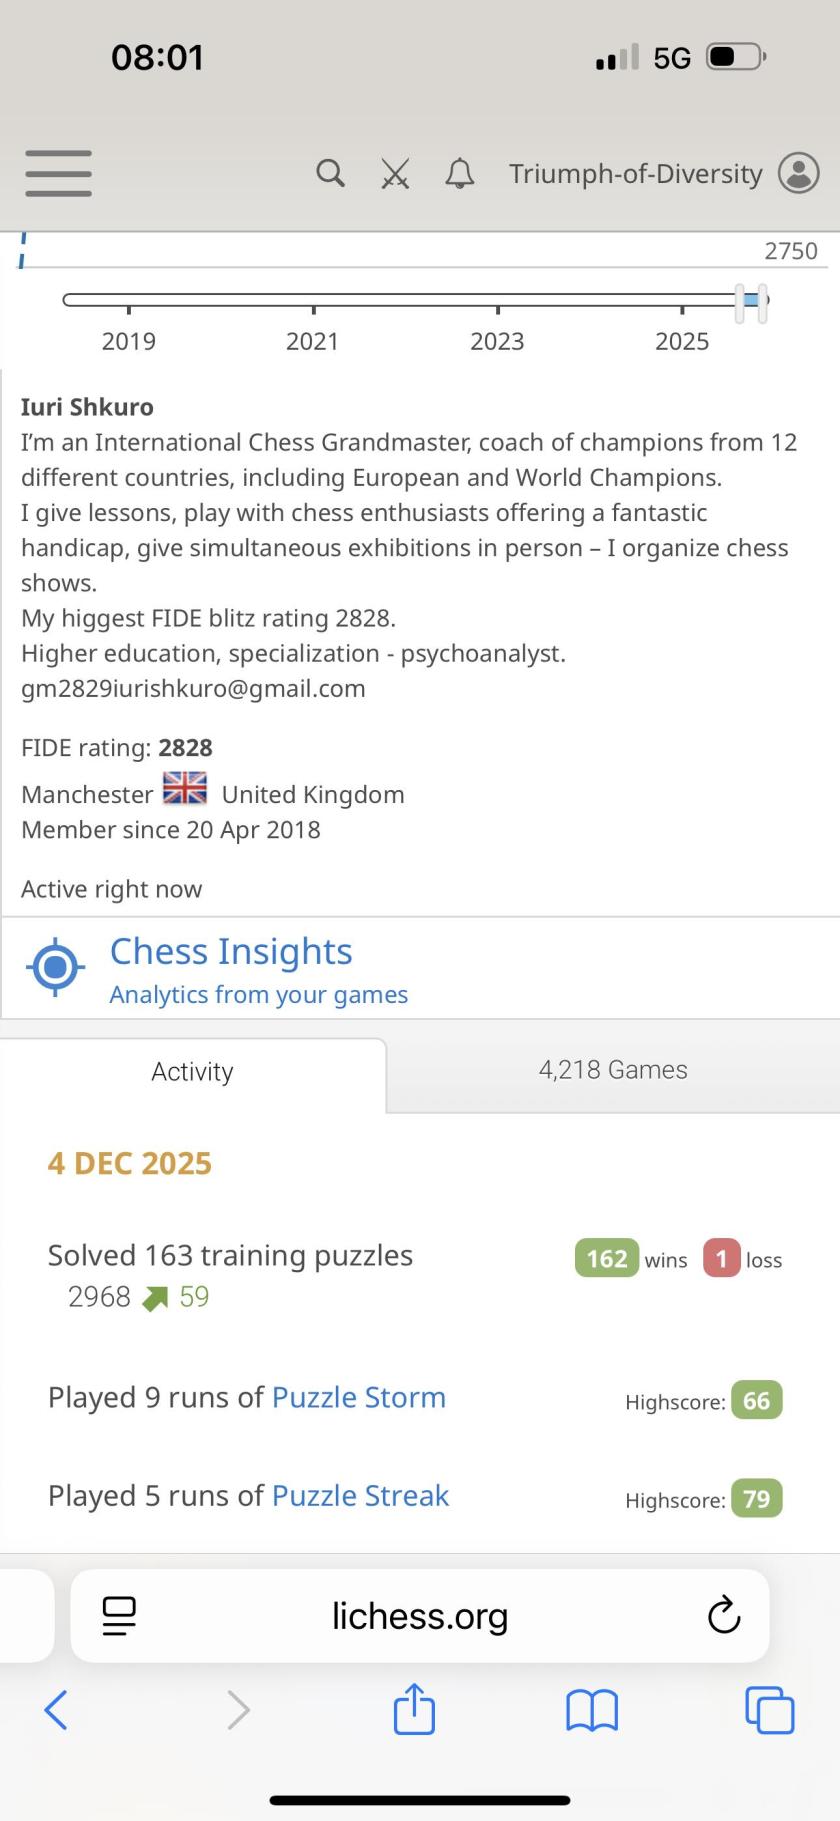Show all open Safari tabs

(769, 1709)
